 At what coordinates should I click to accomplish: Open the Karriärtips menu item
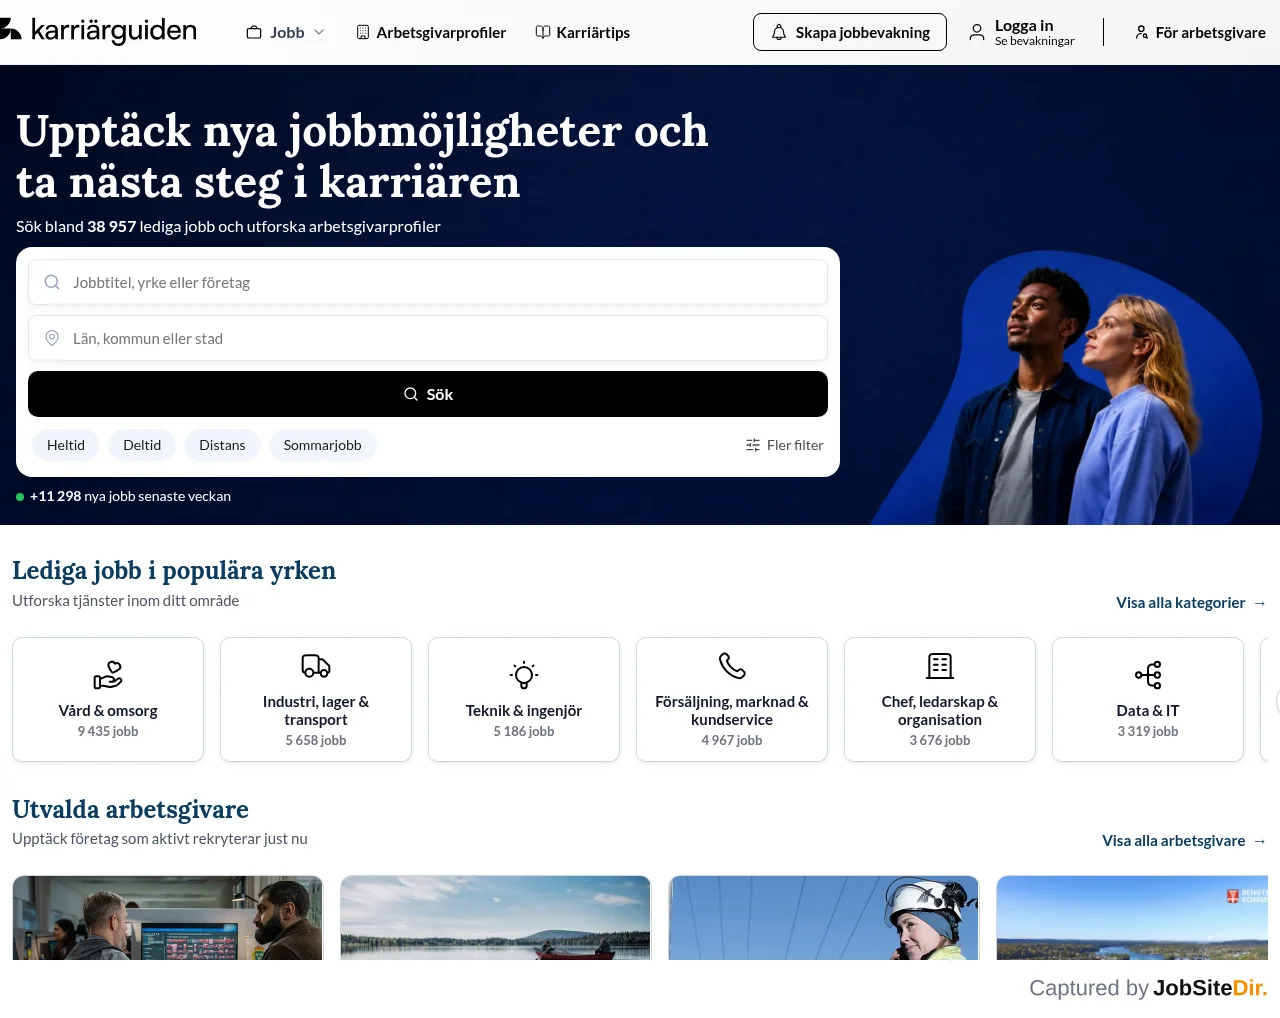[x=583, y=32]
